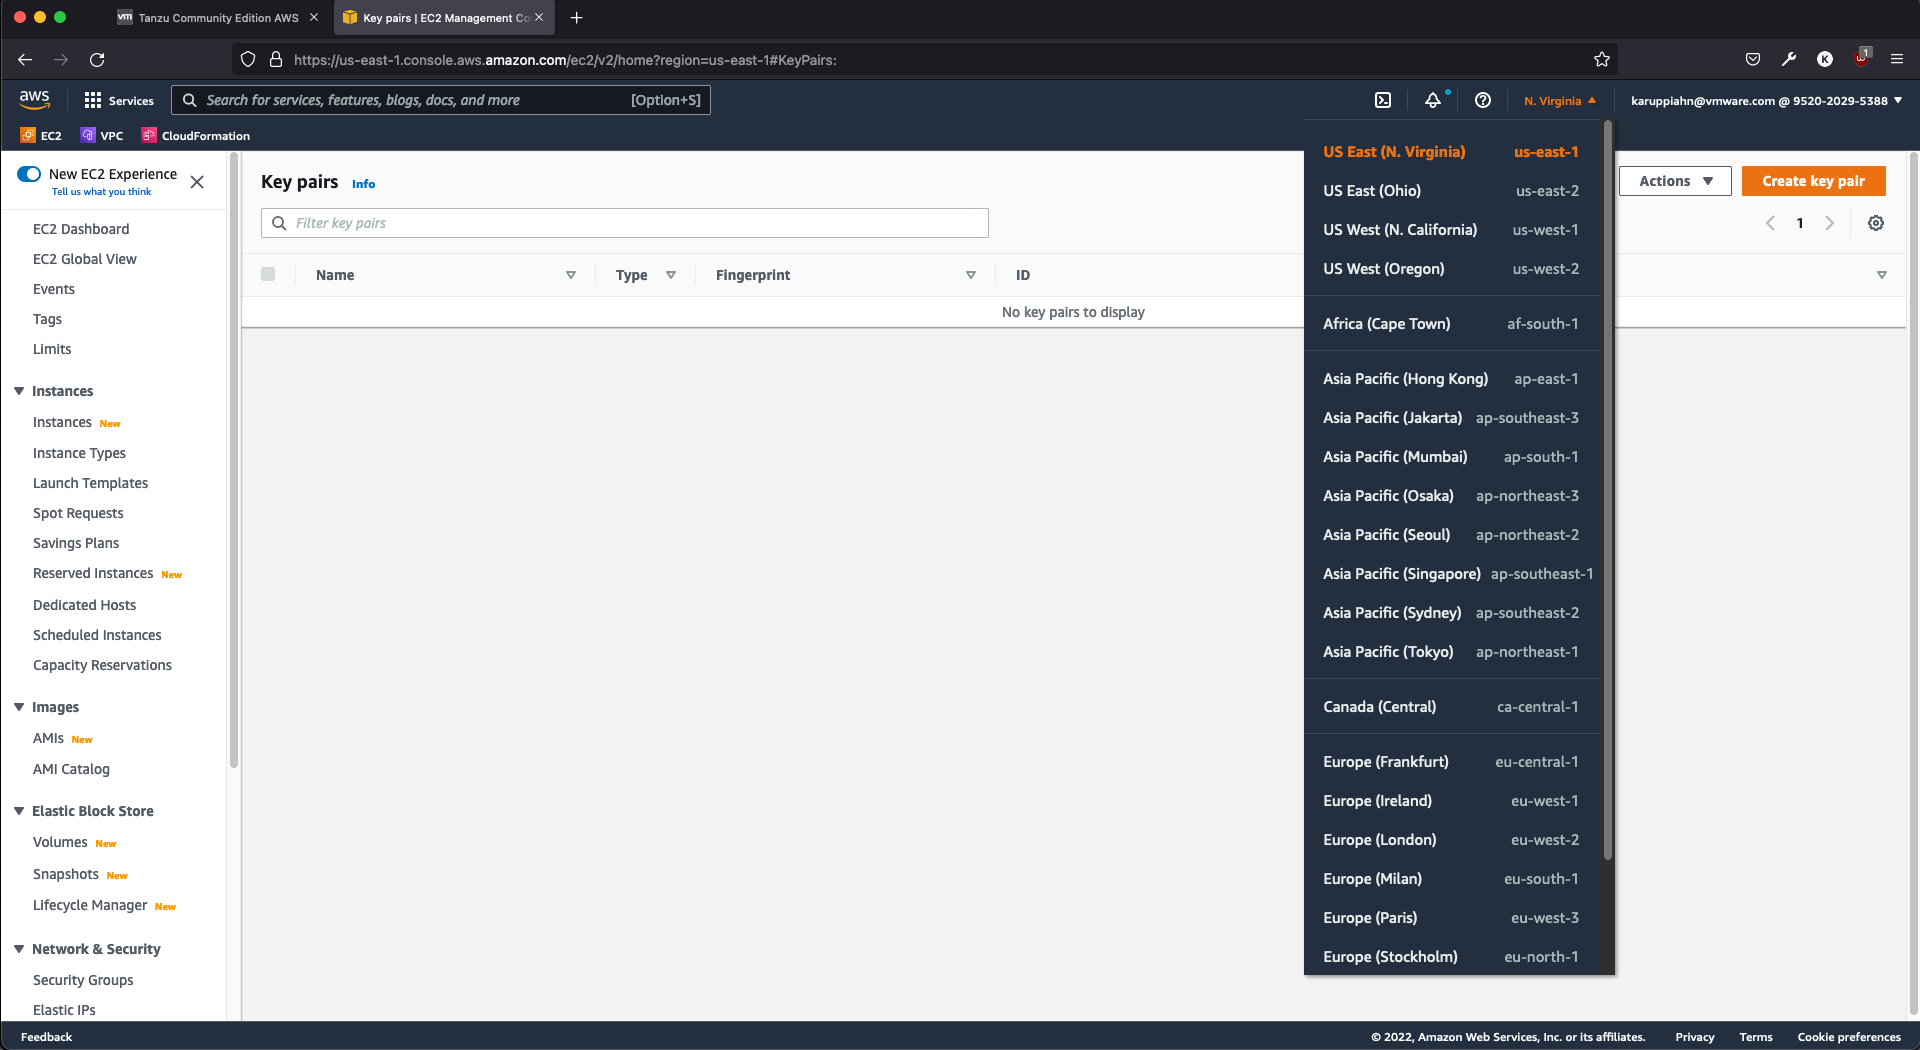Open Security Groups in the sidebar

pos(83,980)
